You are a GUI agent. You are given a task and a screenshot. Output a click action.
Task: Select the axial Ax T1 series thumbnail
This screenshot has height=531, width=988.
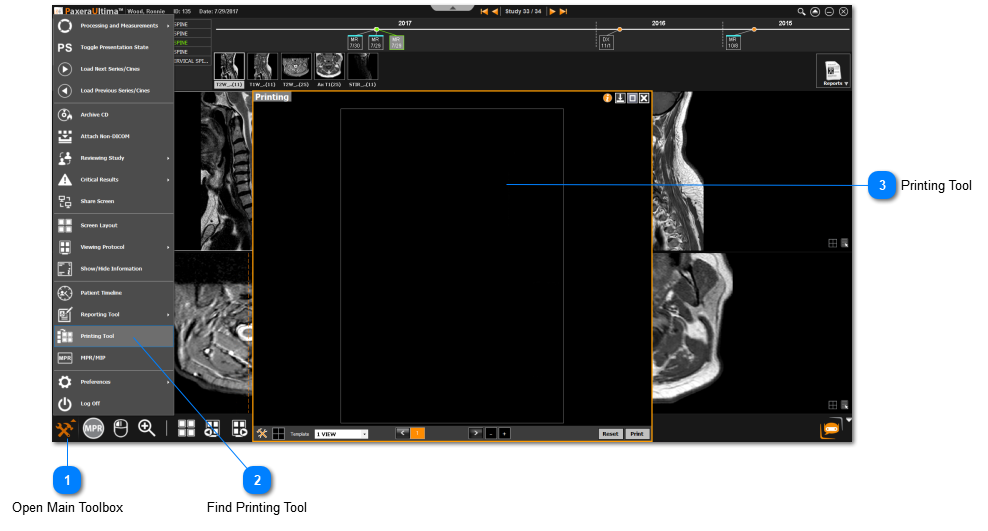pyautogui.click(x=329, y=67)
